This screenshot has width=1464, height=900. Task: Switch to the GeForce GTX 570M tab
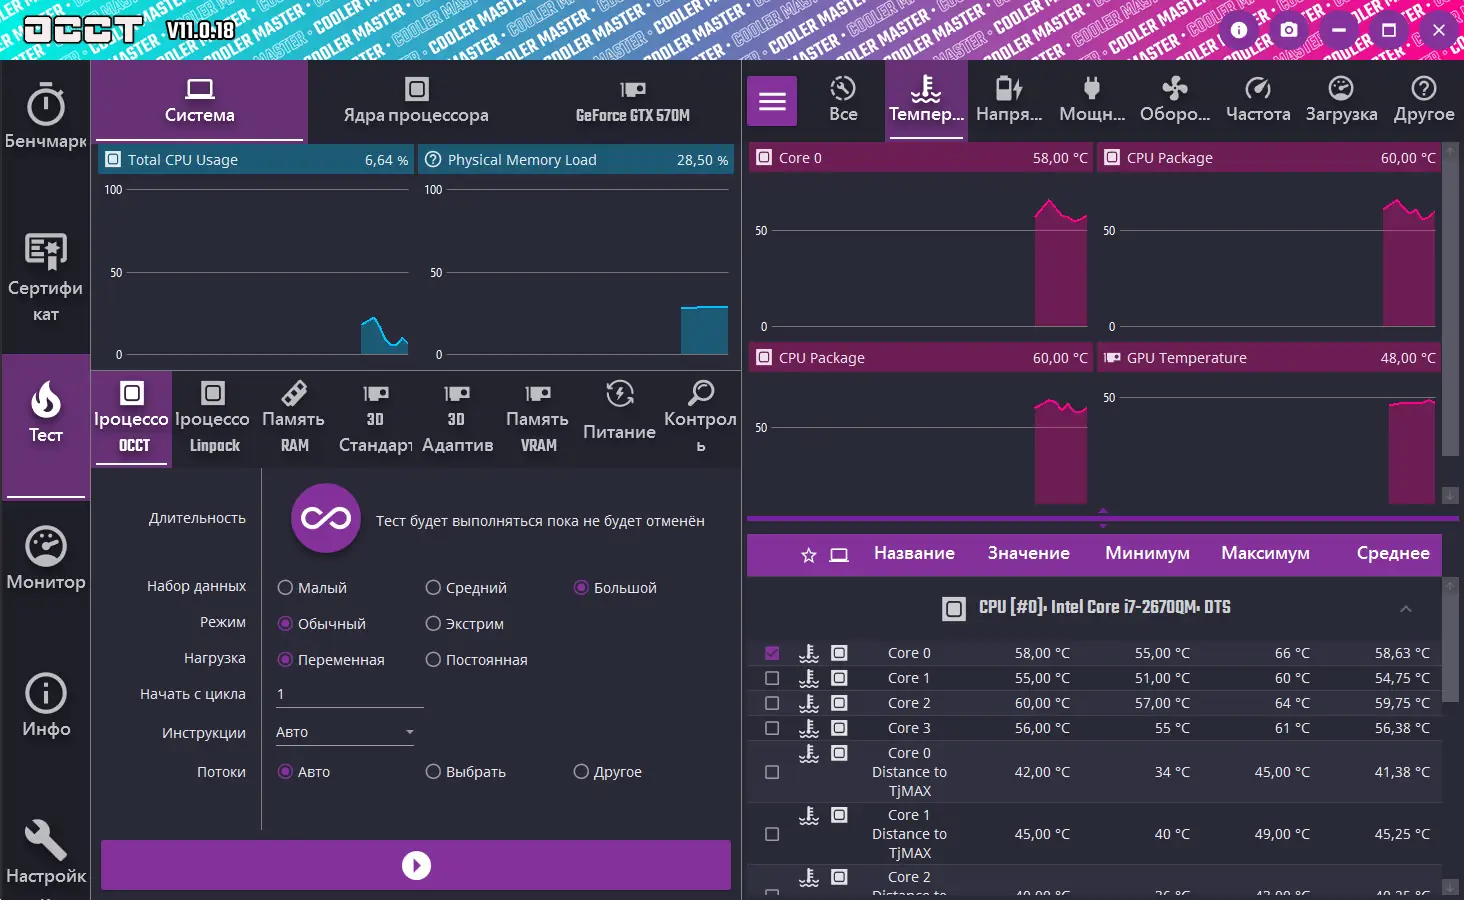633,101
